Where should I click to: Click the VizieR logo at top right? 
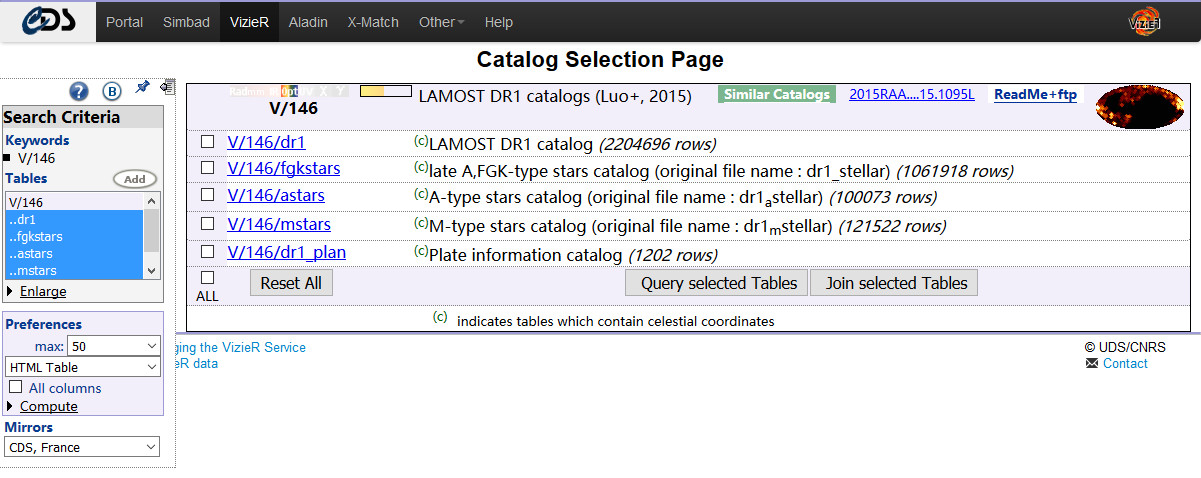(x=1143, y=21)
